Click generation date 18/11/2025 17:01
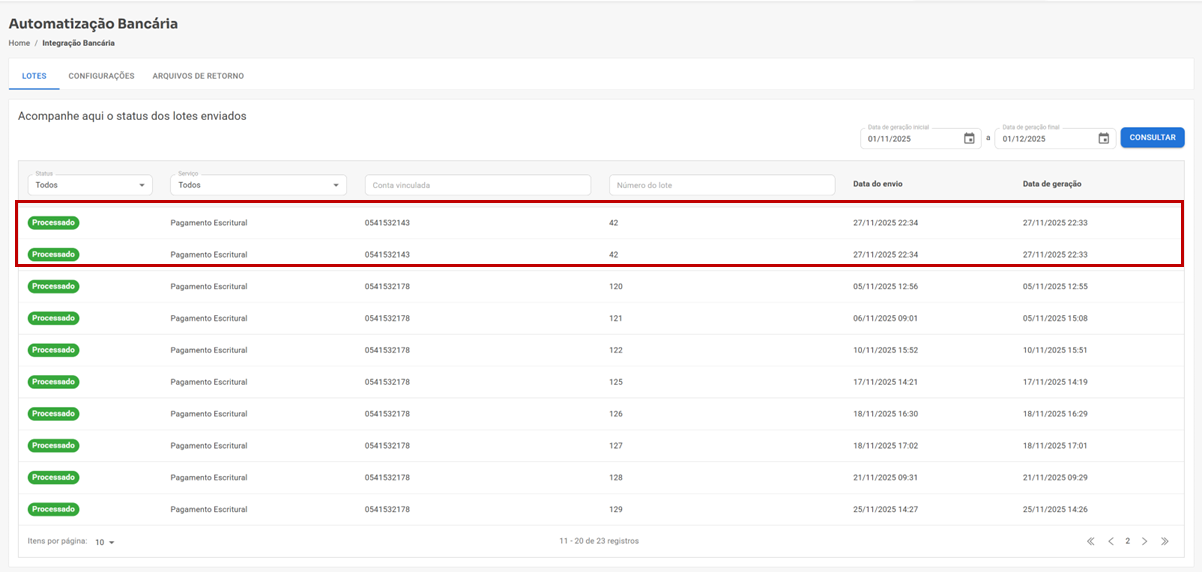 click(1055, 446)
